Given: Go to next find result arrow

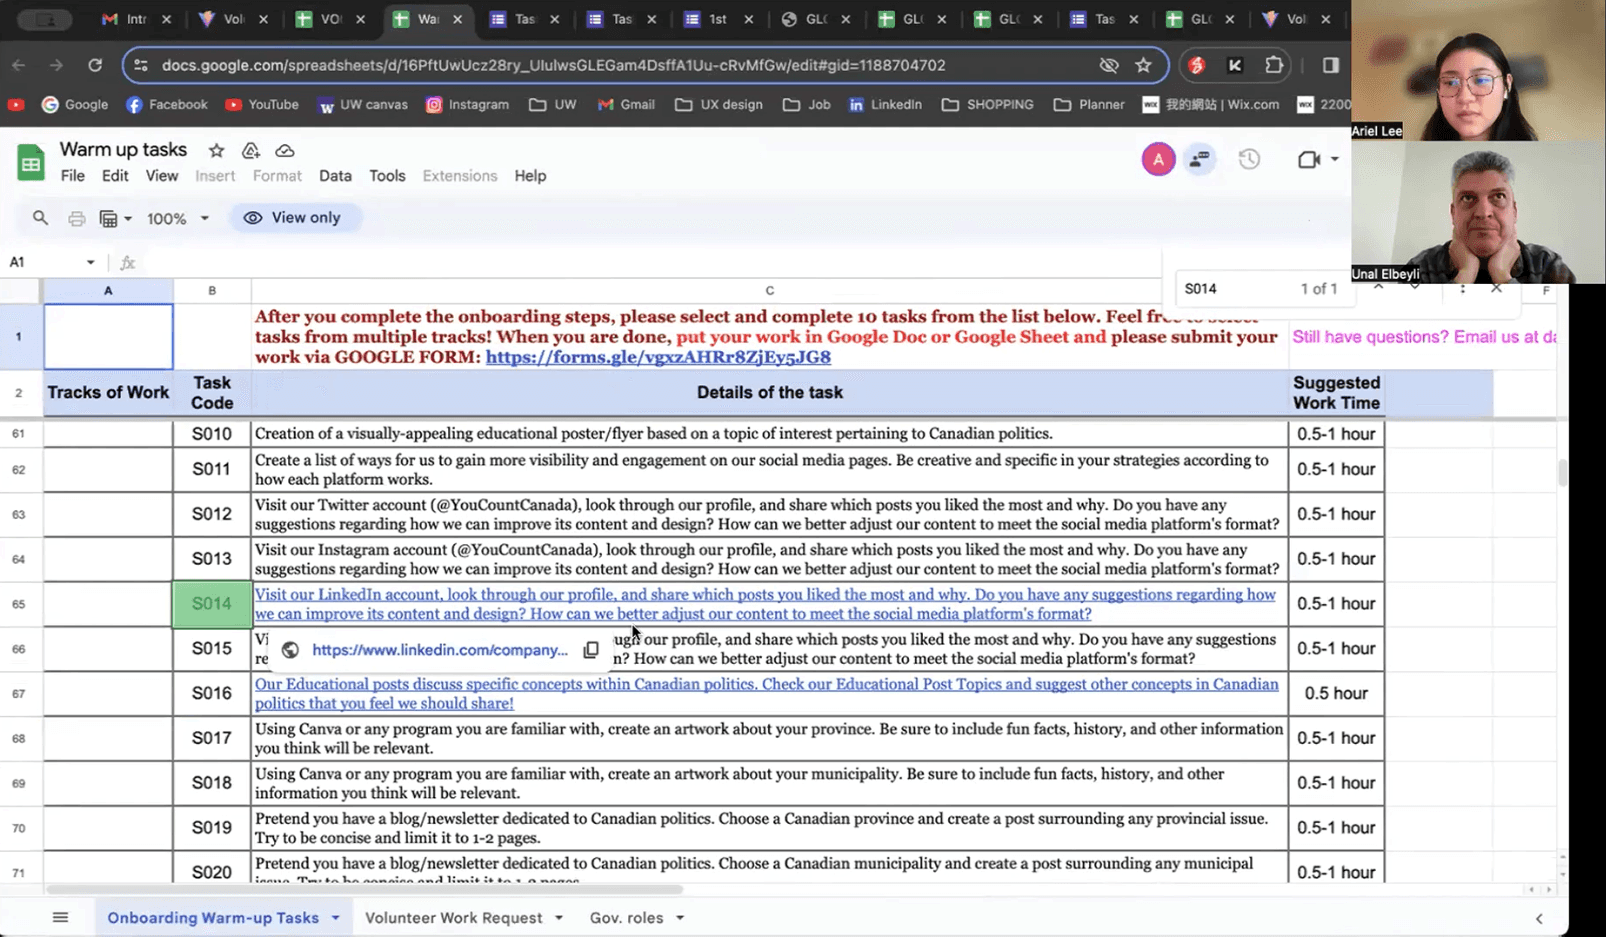Looking at the screenshot, I should pos(1414,288).
